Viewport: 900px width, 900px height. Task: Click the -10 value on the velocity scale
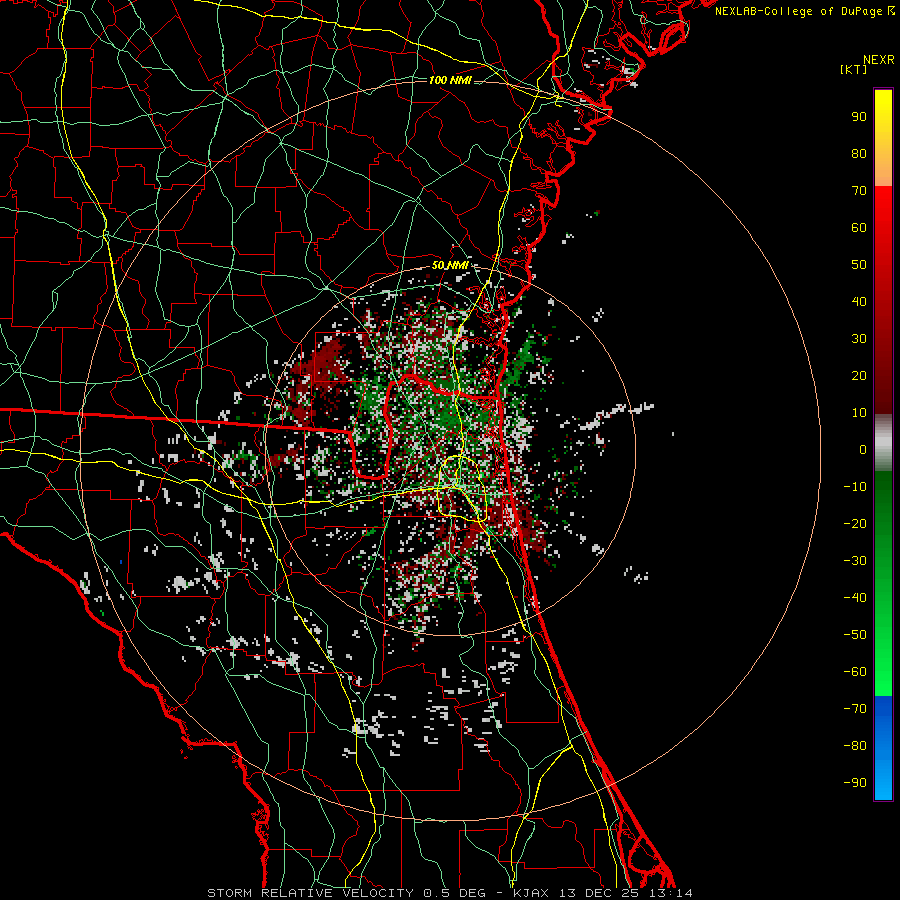point(855,487)
